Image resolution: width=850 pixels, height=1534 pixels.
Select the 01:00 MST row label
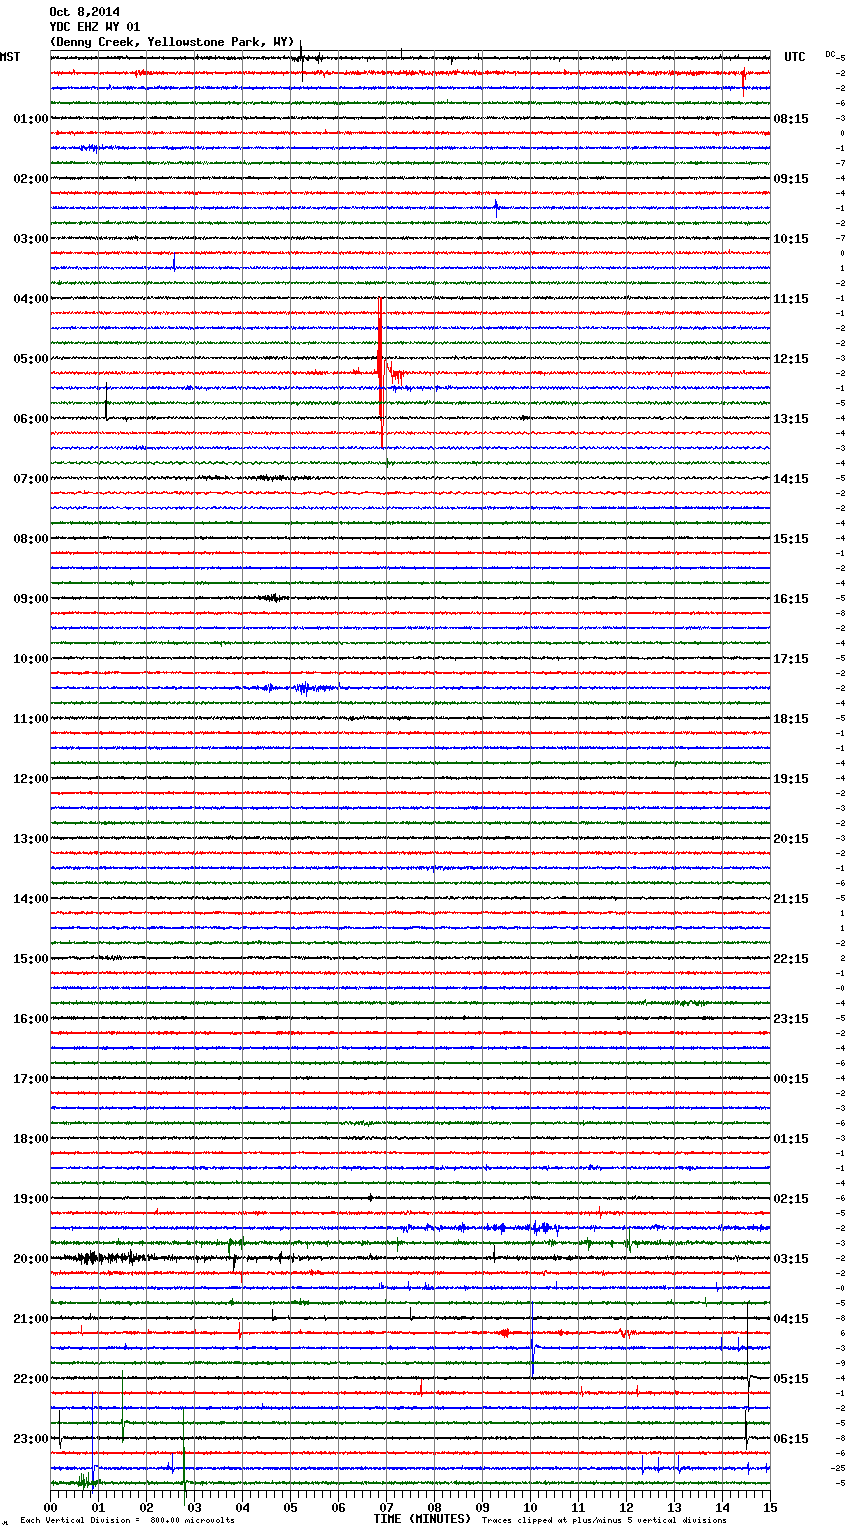31,119
